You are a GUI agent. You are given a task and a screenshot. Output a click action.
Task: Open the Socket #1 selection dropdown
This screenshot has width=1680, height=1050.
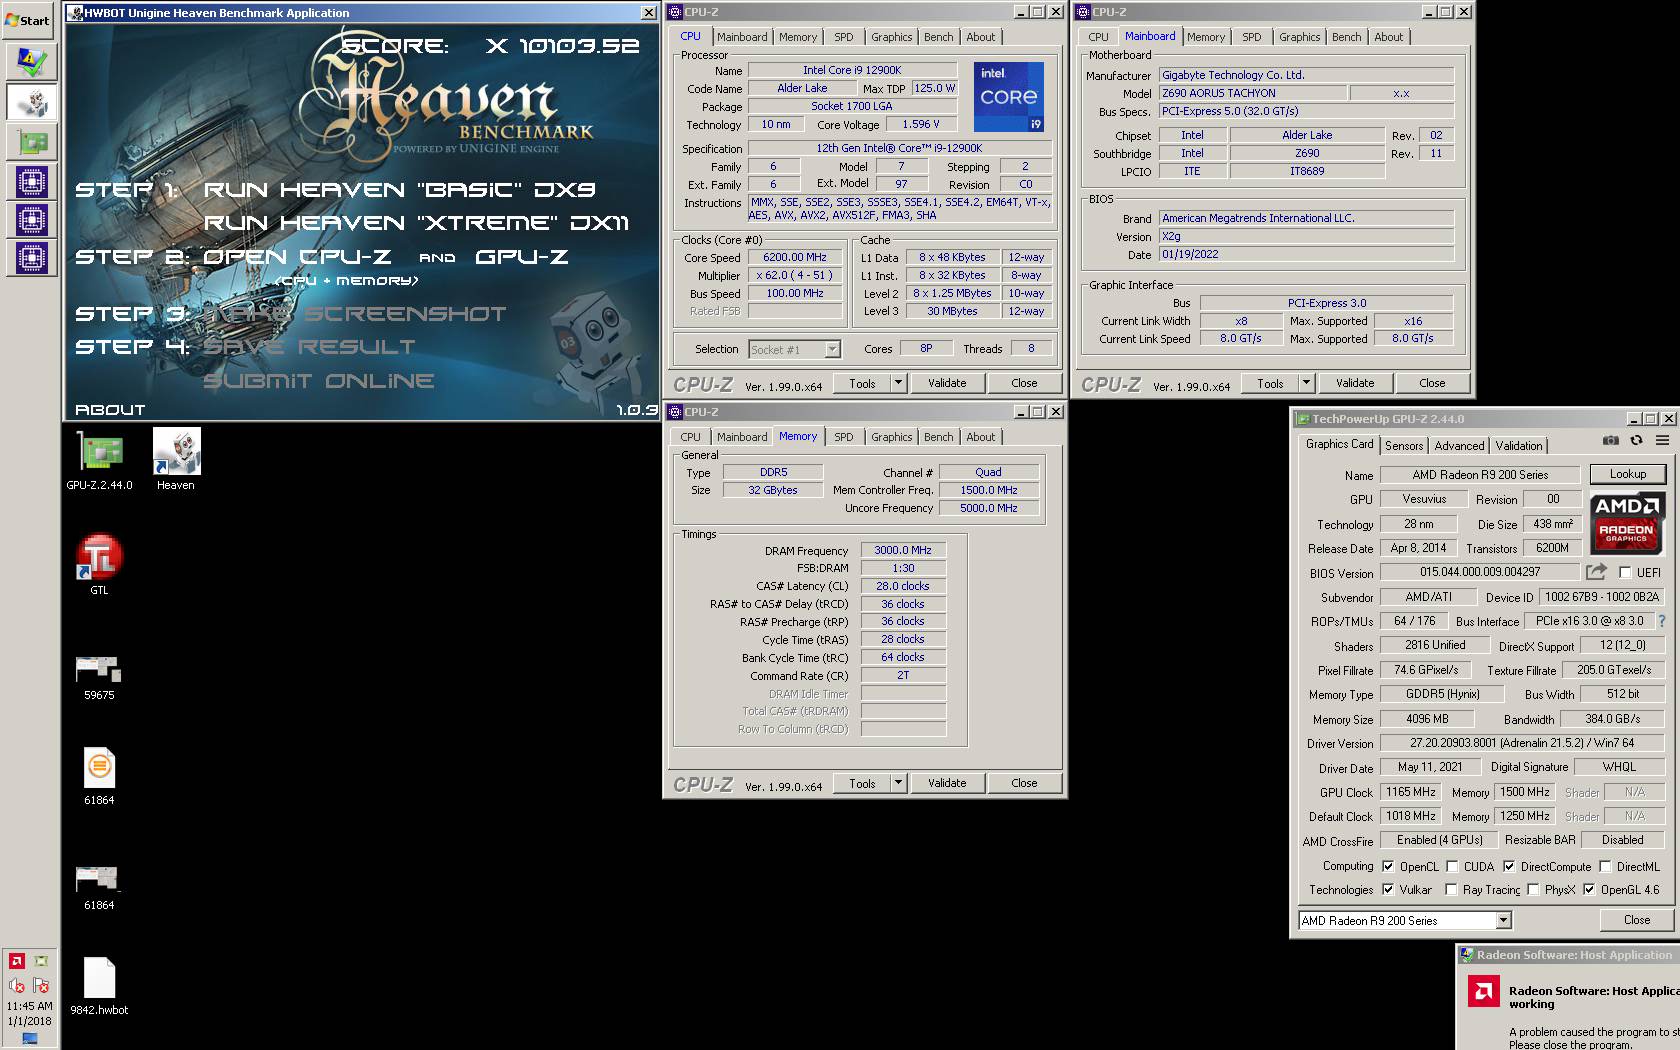[832, 349]
